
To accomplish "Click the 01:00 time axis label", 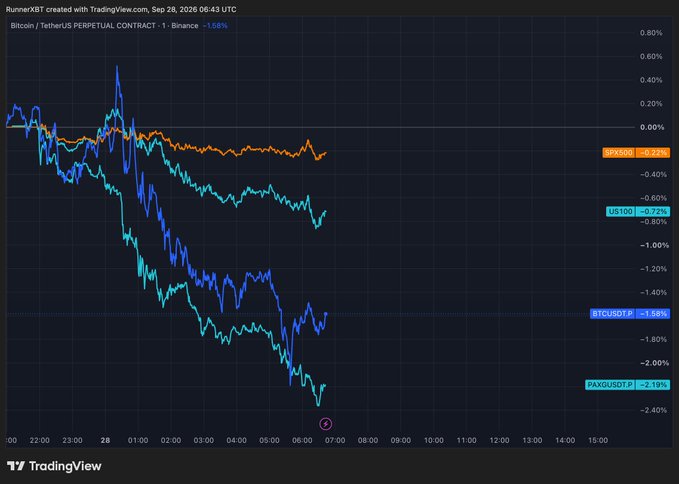I will click(138, 440).
